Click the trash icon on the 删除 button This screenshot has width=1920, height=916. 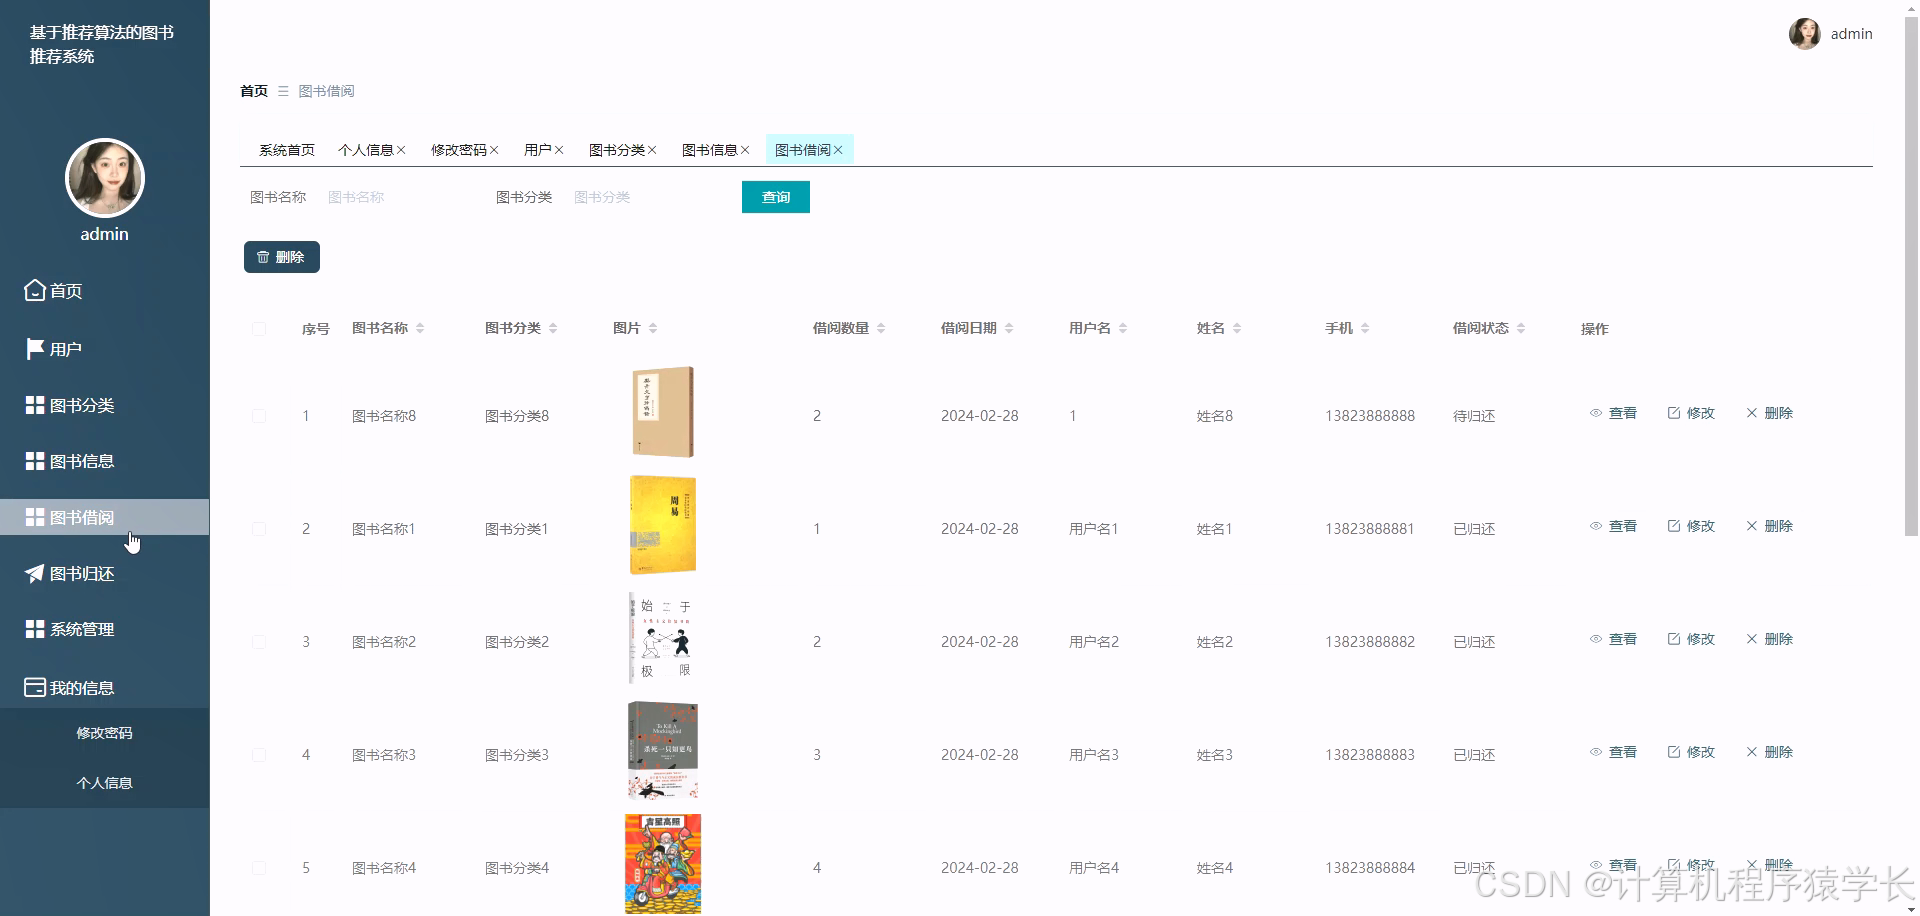pyautogui.click(x=263, y=257)
